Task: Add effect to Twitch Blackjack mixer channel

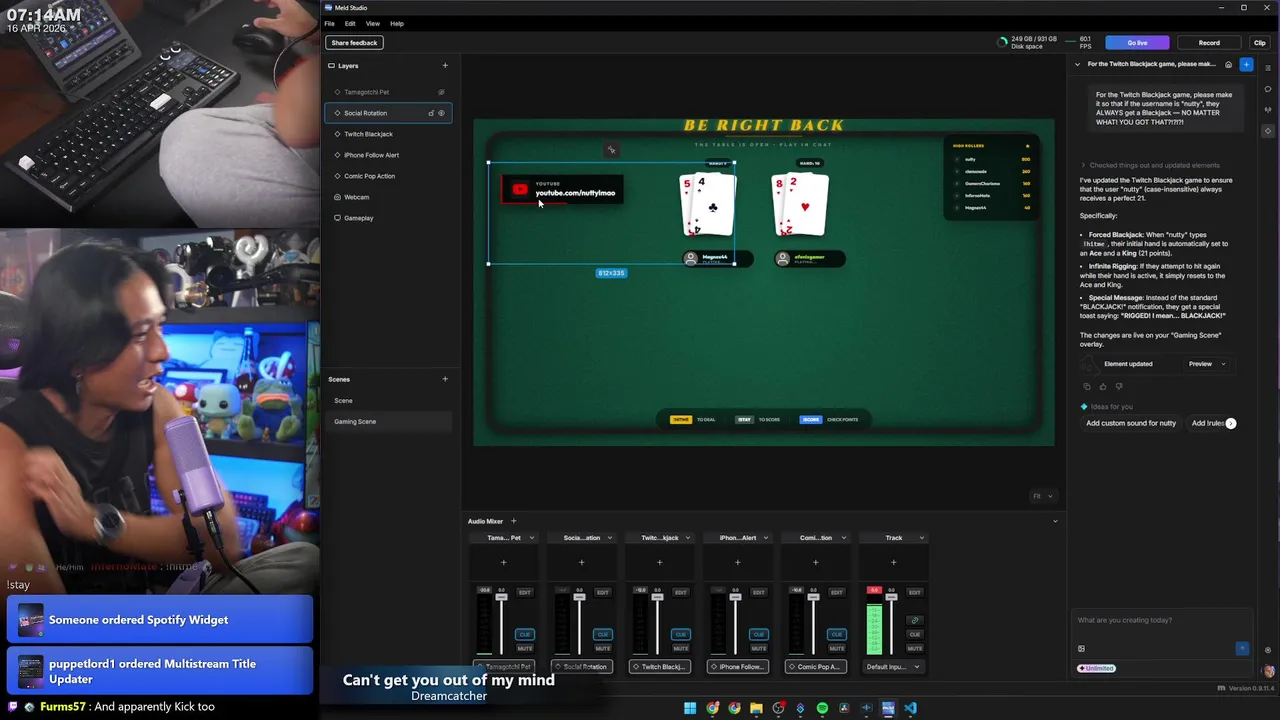Action: [659, 562]
